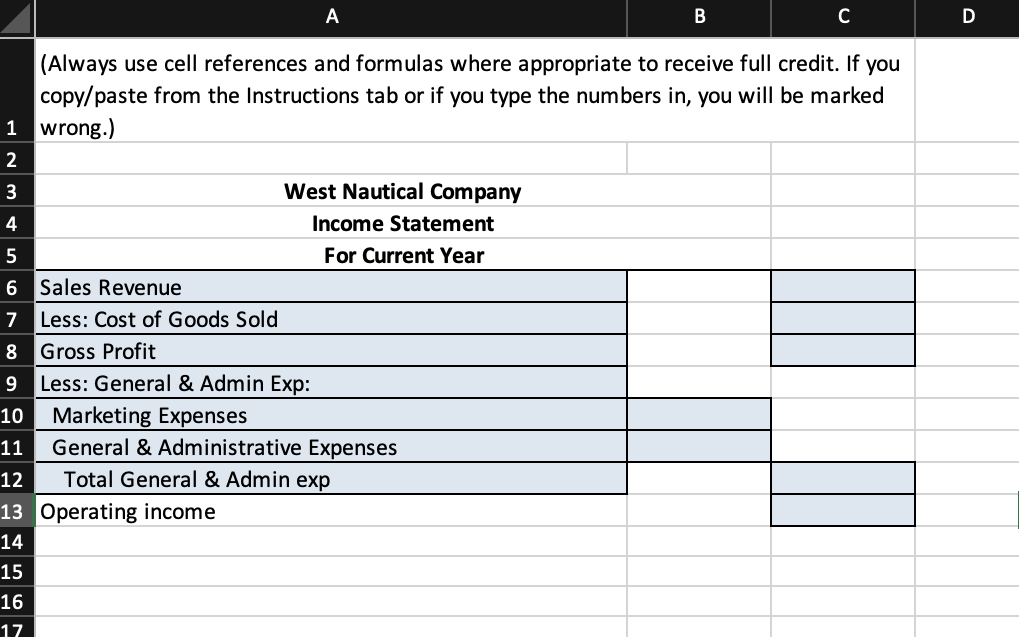Select the Marketing Expenses cell
The width and height of the screenshot is (1019, 637).
coord(330,415)
